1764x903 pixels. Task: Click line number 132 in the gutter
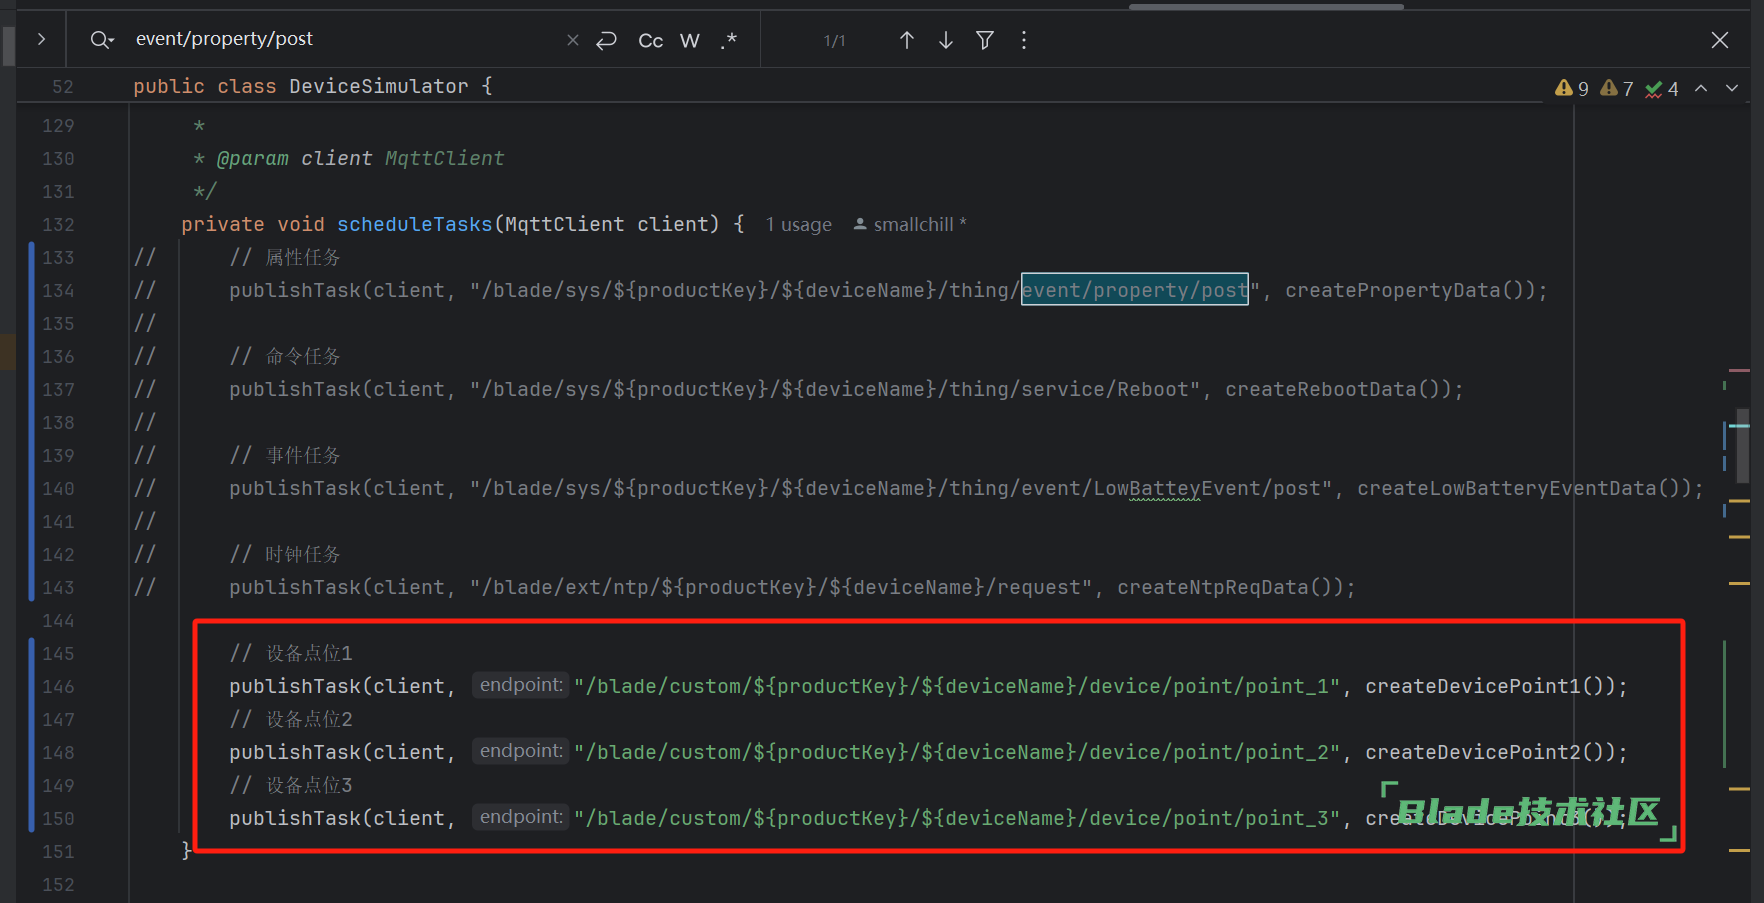pos(58,224)
